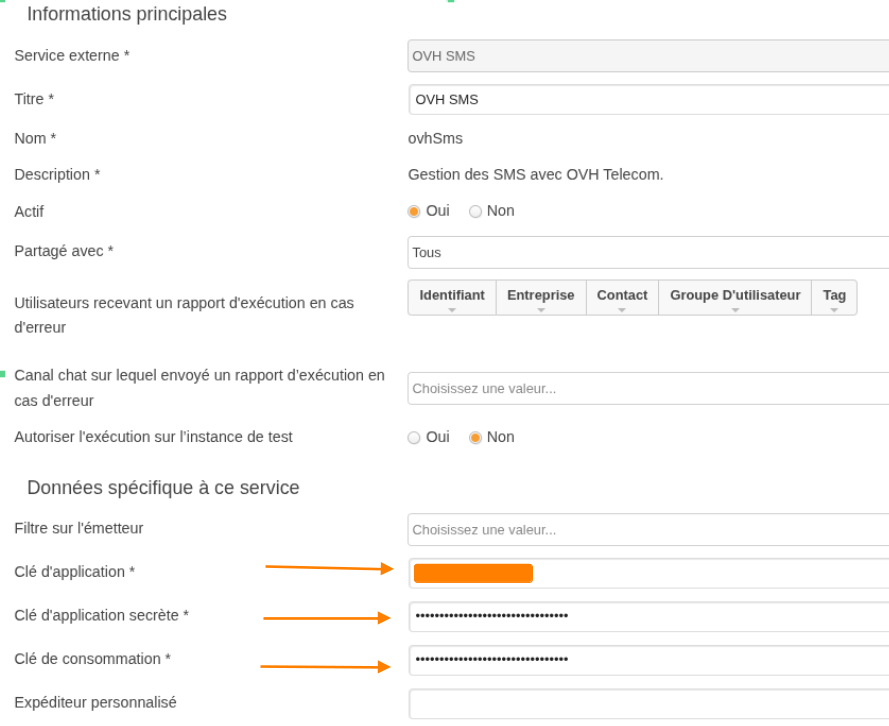Open the Partagé avec selector showing Tous
This screenshot has width=889, height=726.
649,253
